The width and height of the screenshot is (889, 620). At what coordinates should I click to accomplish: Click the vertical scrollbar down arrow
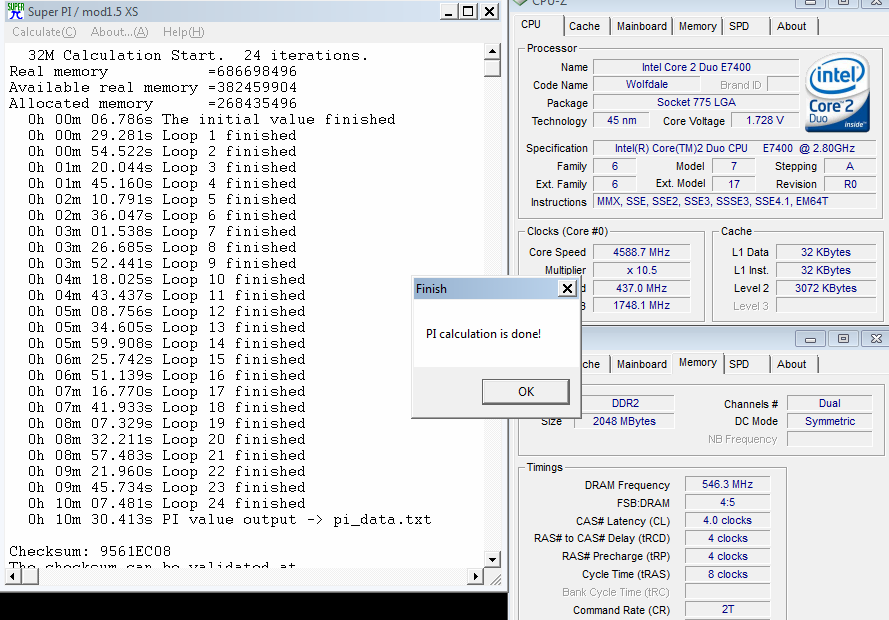pyautogui.click(x=492, y=559)
